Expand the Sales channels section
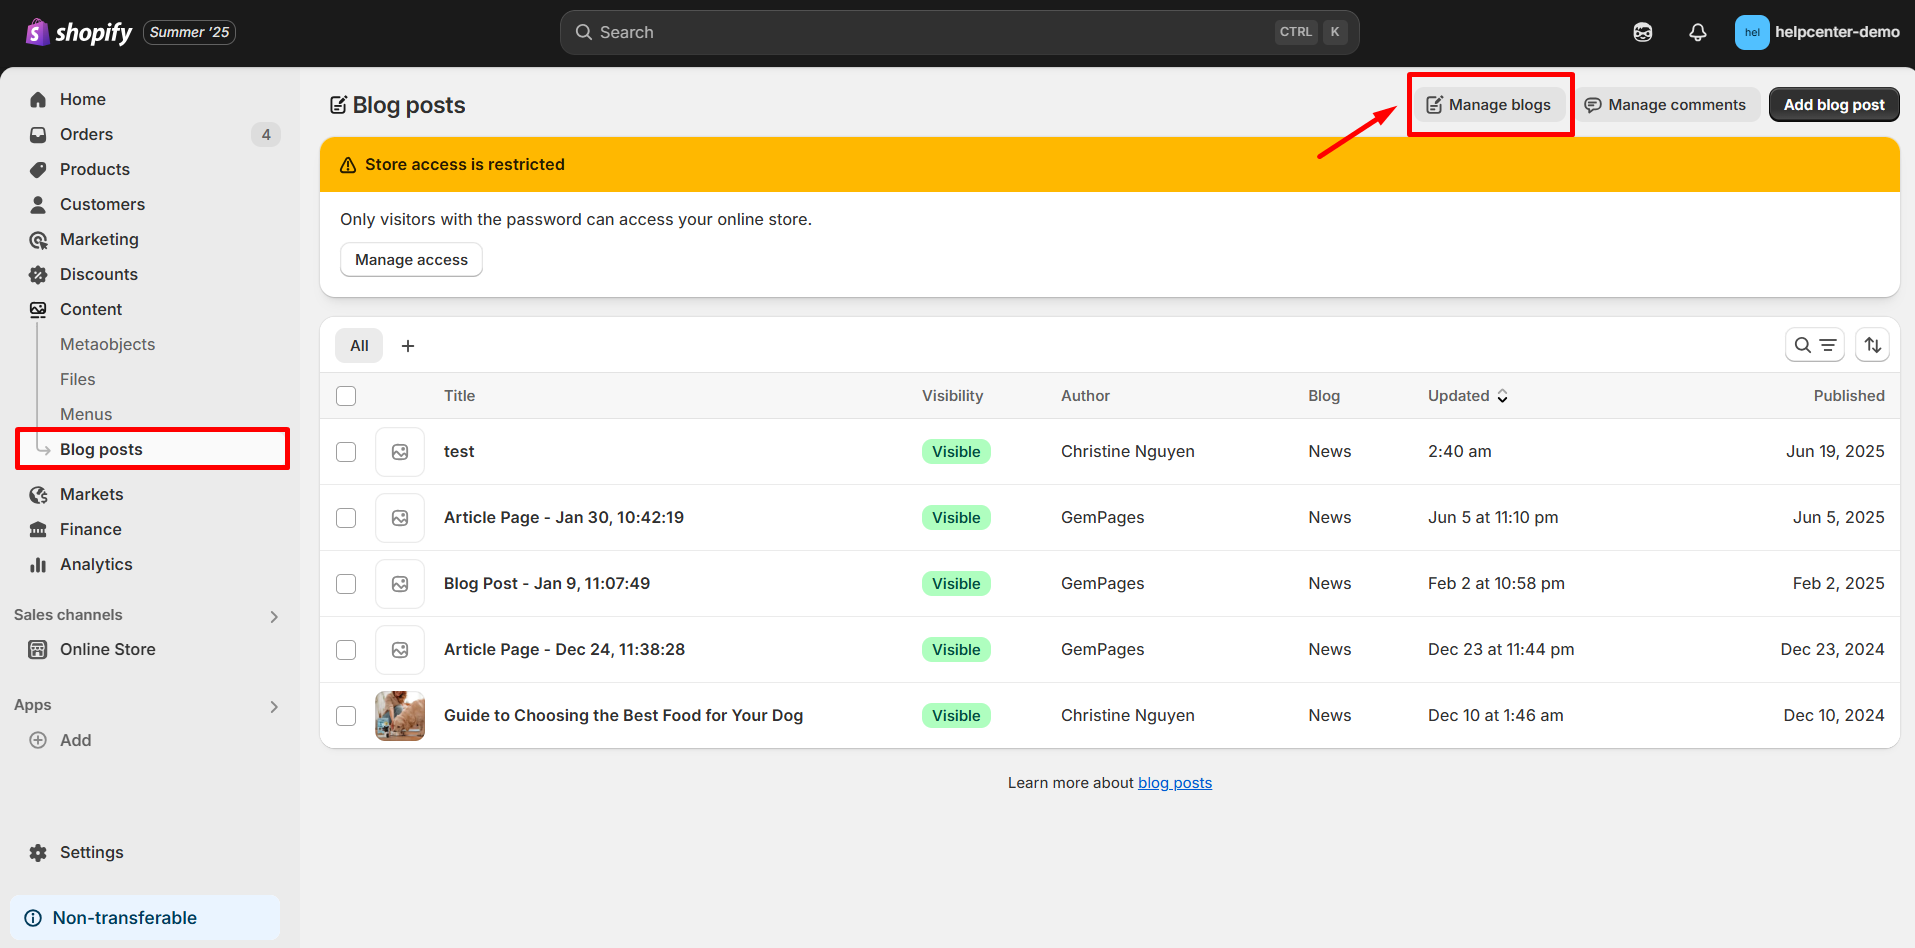This screenshot has height=948, width=1915. (274, 616)
